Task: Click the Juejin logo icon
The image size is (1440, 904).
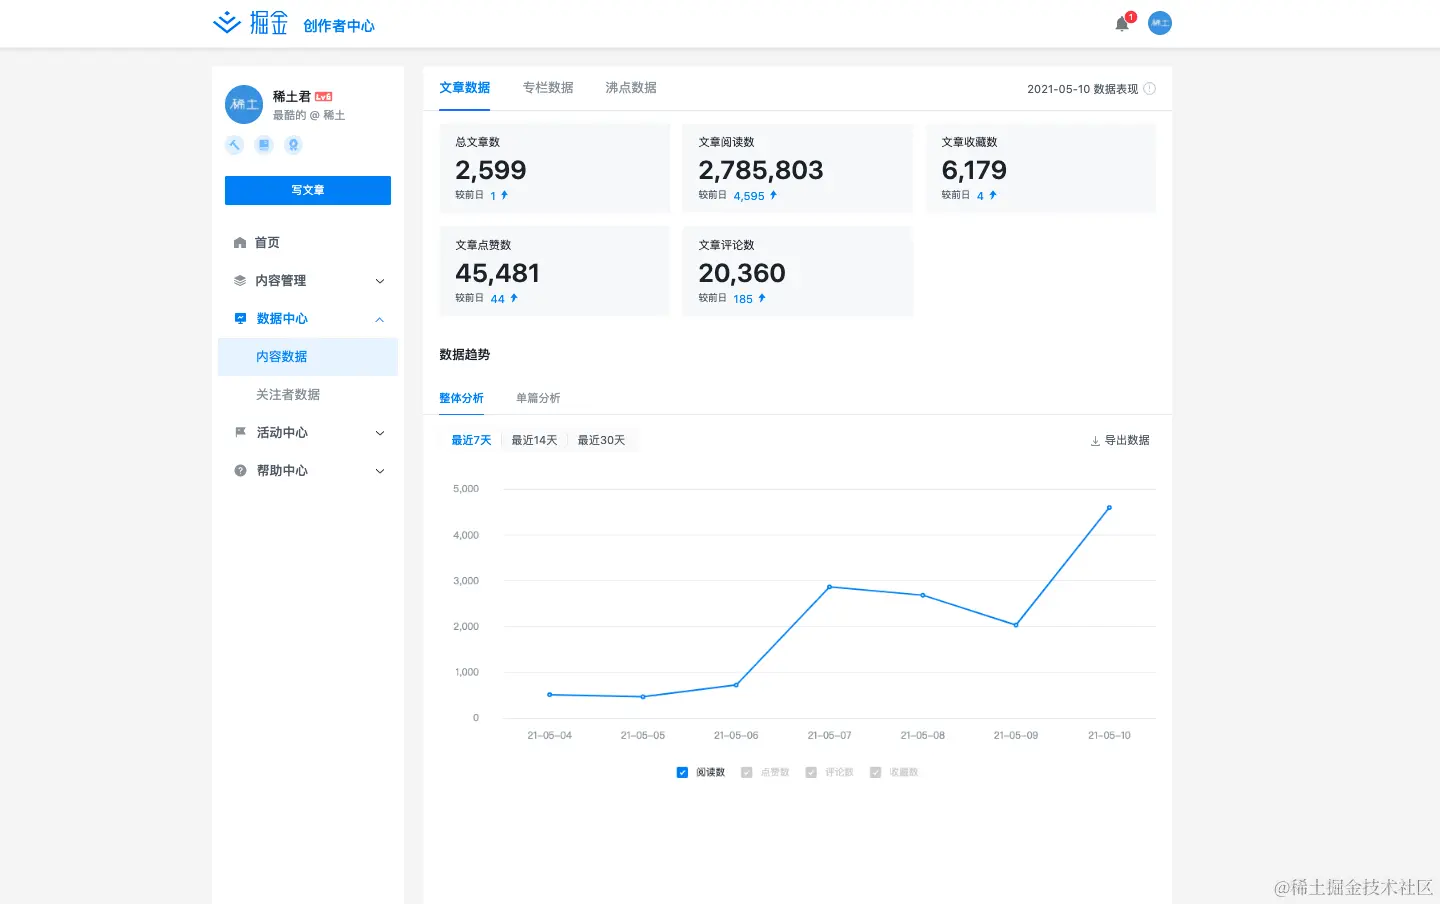Action: coord(227,22)
